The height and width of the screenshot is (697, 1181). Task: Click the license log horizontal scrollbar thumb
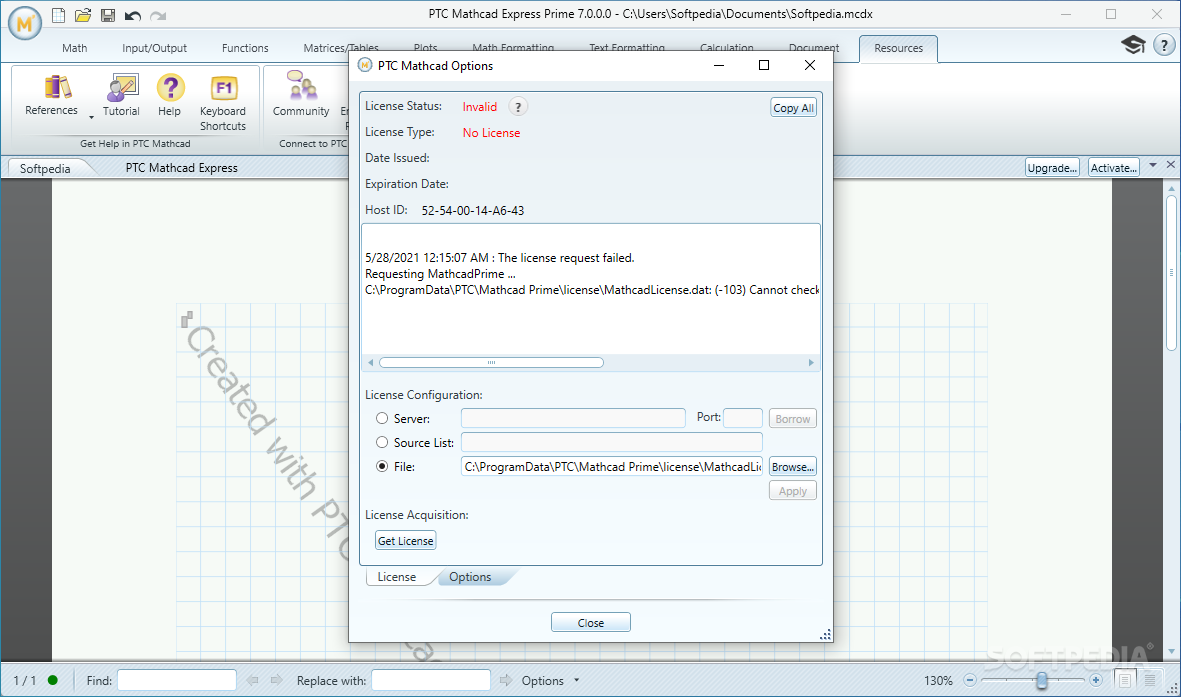click(491, 362)
